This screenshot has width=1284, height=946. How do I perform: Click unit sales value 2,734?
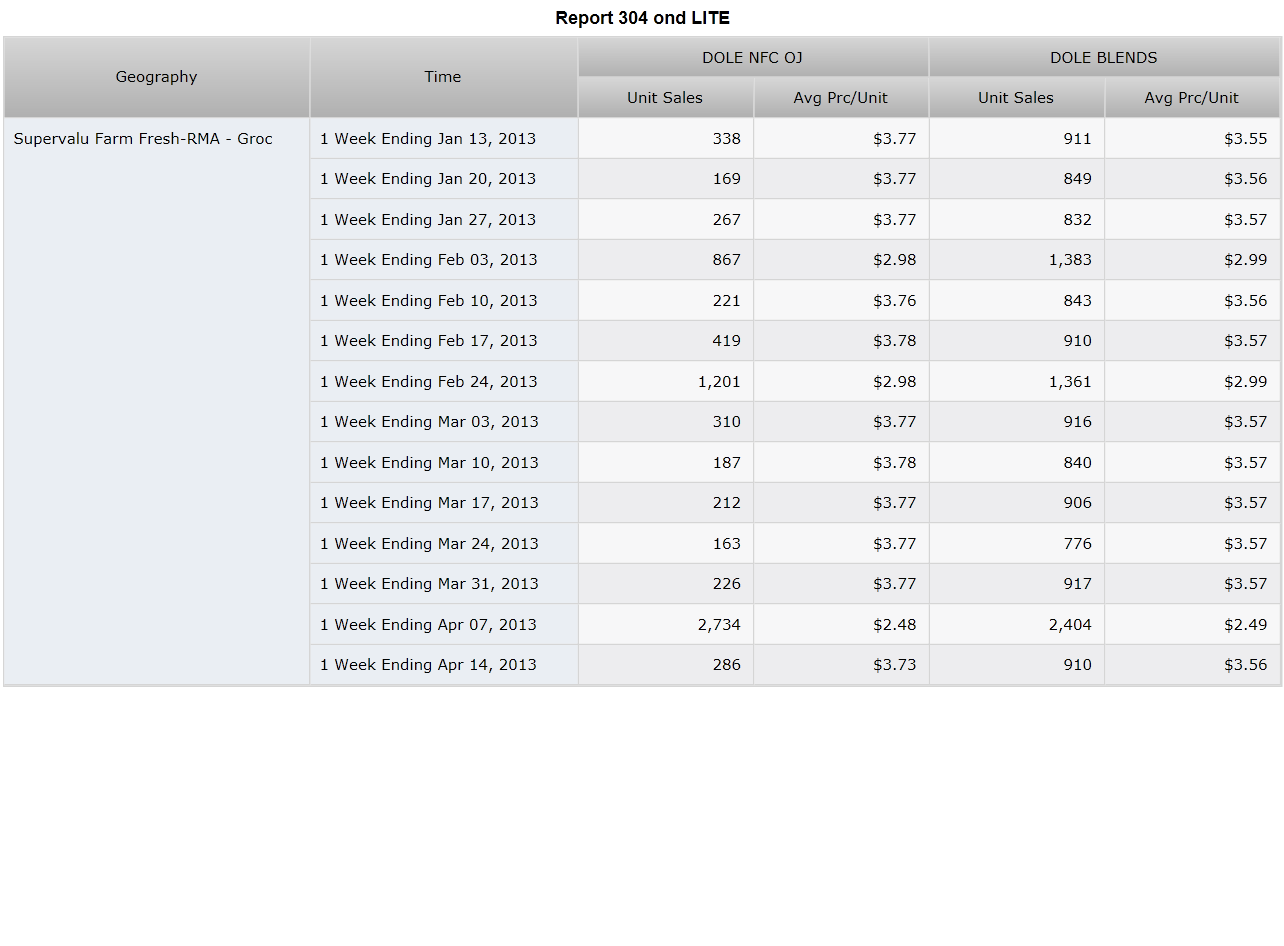pos(666,625)
